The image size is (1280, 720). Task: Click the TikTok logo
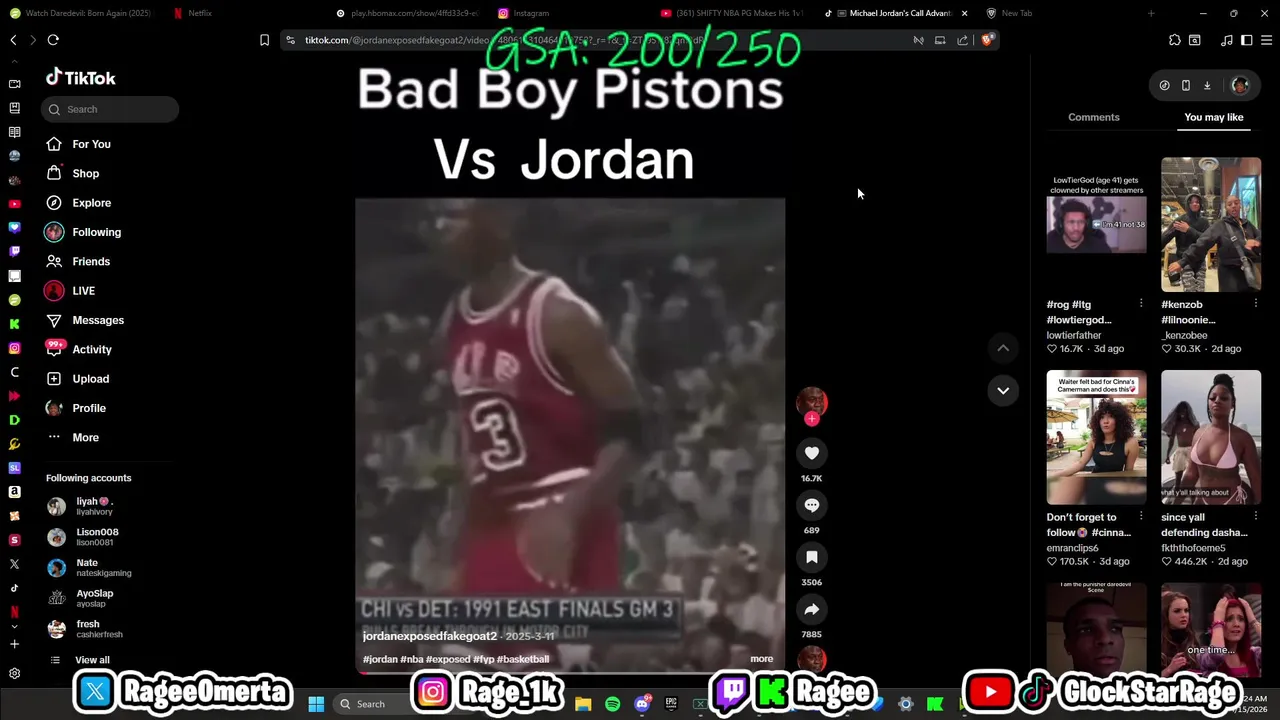81,78
